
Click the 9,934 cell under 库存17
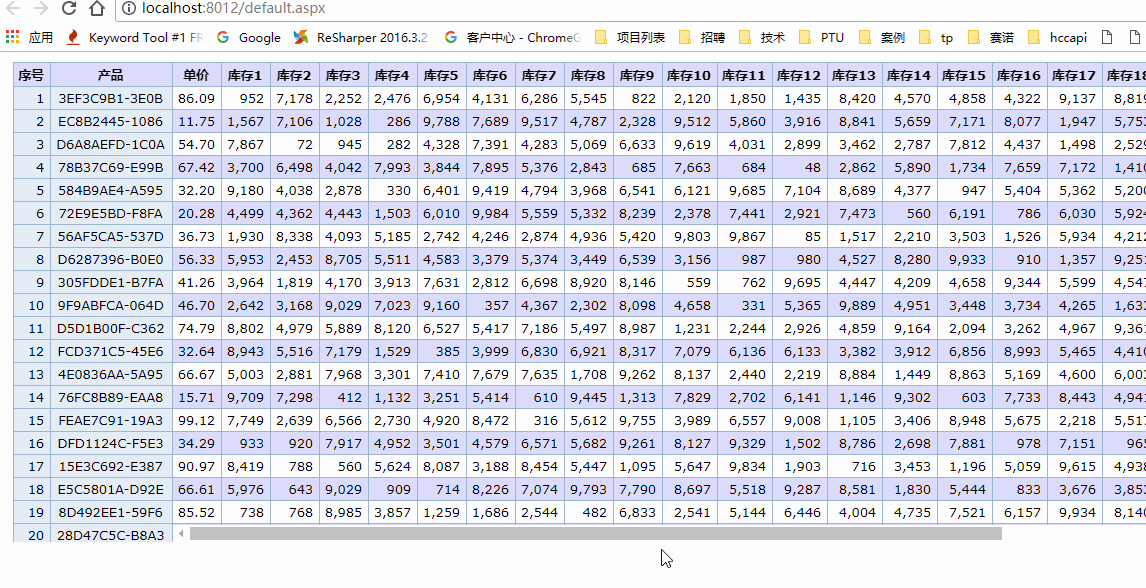[x=1075, y=513]
